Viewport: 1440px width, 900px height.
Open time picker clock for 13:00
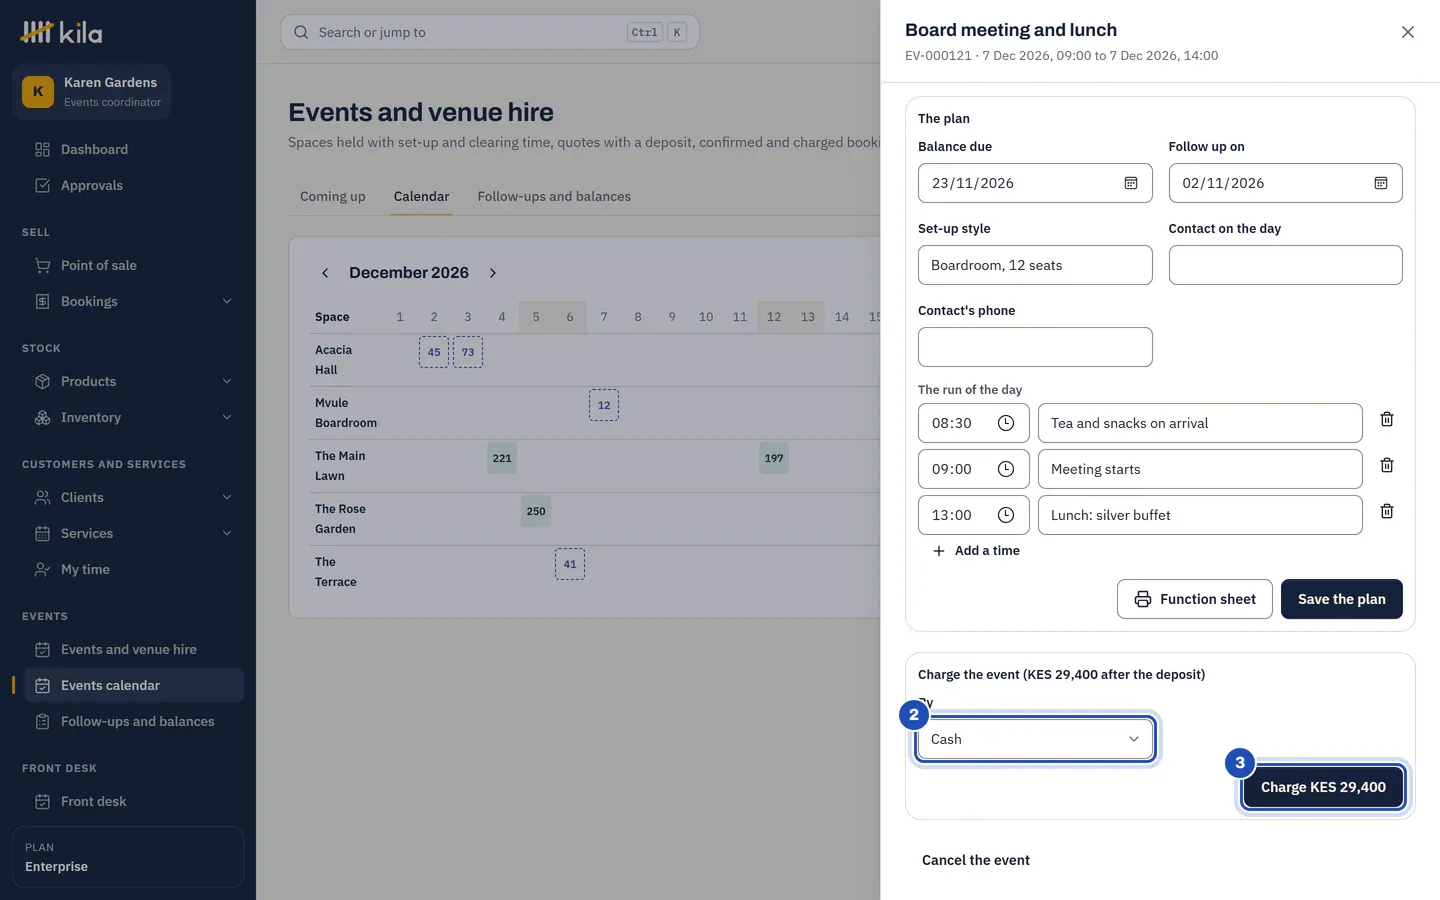point(1006,515)
